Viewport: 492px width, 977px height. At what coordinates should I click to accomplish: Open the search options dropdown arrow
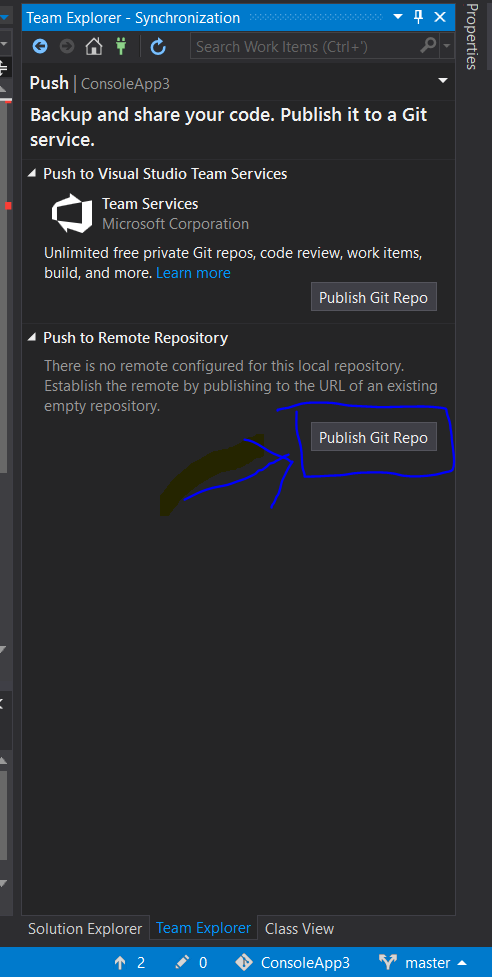pos(447,46)
